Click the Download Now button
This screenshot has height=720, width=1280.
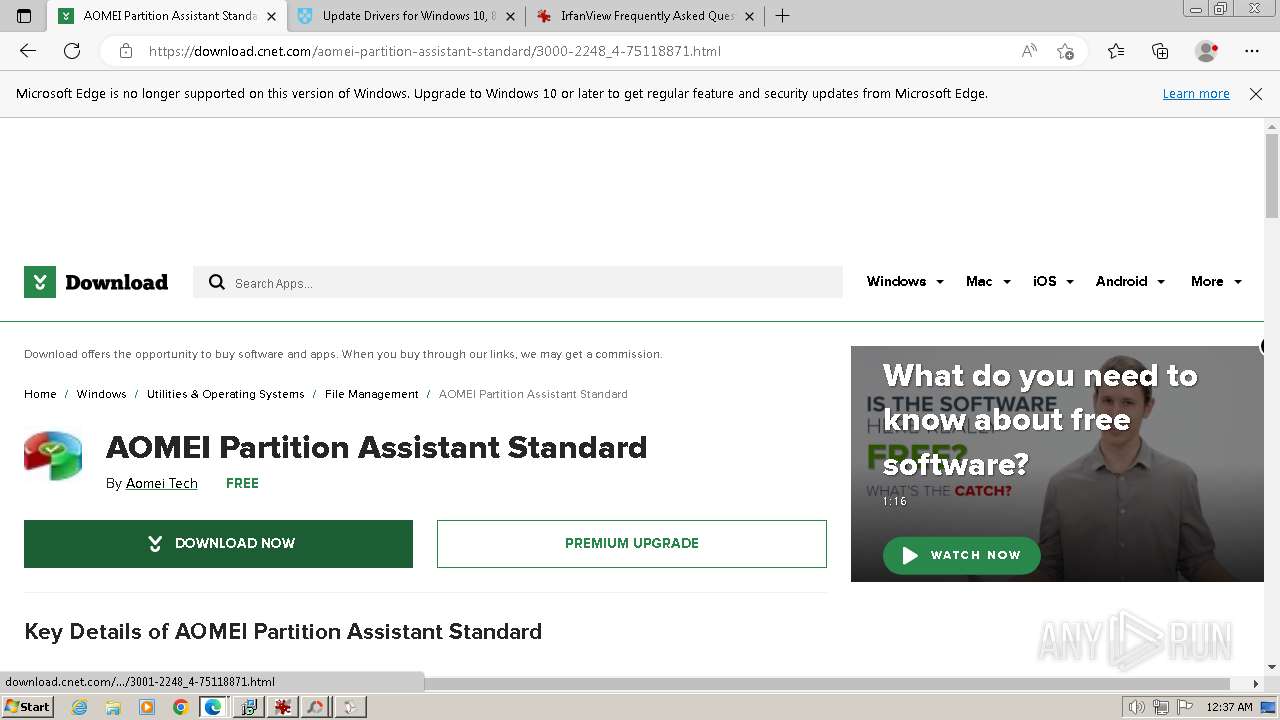pyautogui.click(x=218, y=544)
